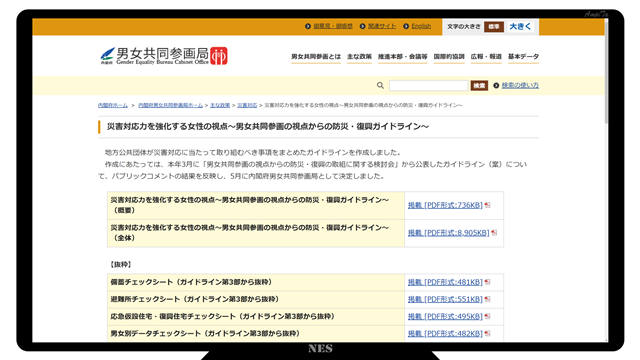Click the guideline （全体） row label
Screen dimensions: 640x360
click(x=250, y=233)
